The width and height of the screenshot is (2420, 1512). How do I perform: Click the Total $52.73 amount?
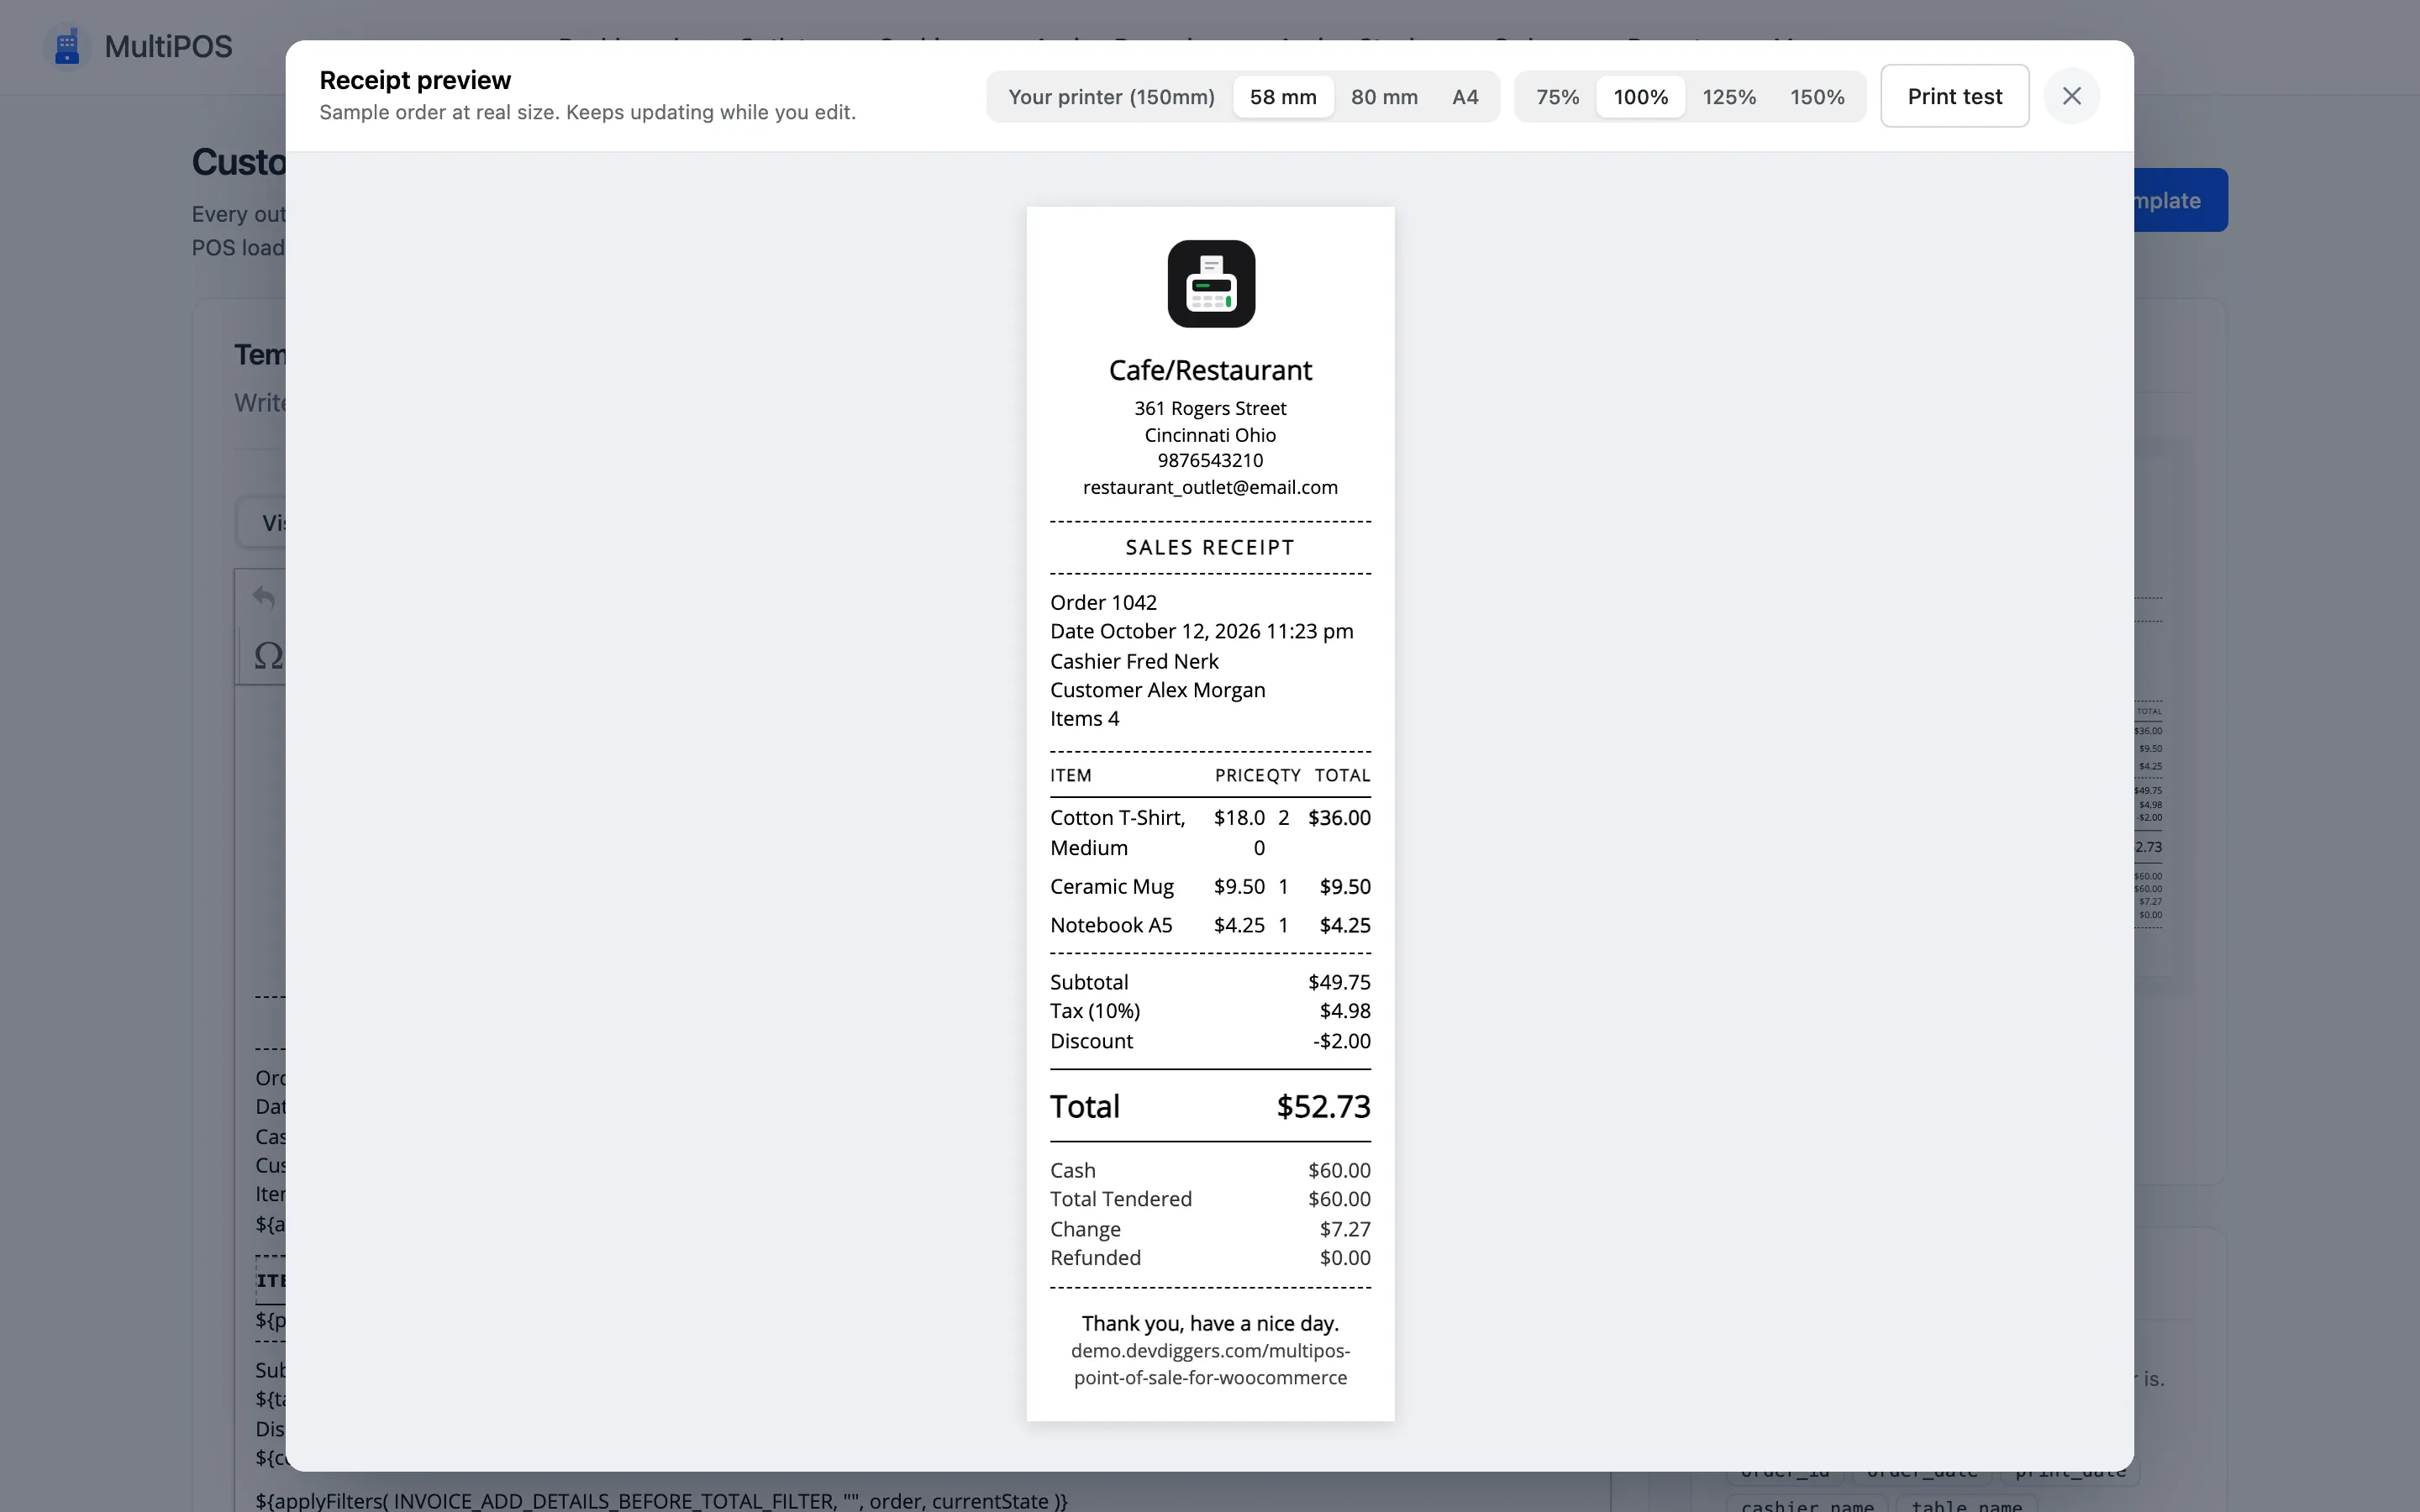pyautogui.click(x=1323, y=1106)
